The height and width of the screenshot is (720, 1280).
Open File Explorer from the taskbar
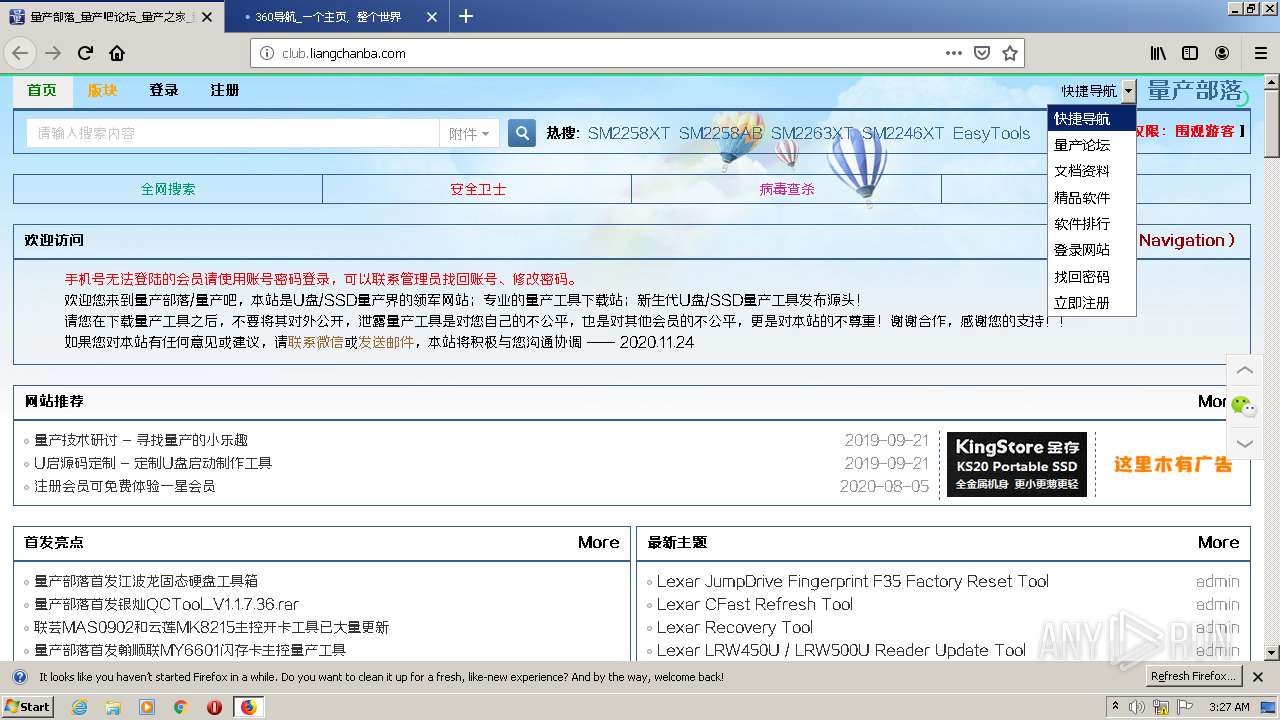(113, 707)
